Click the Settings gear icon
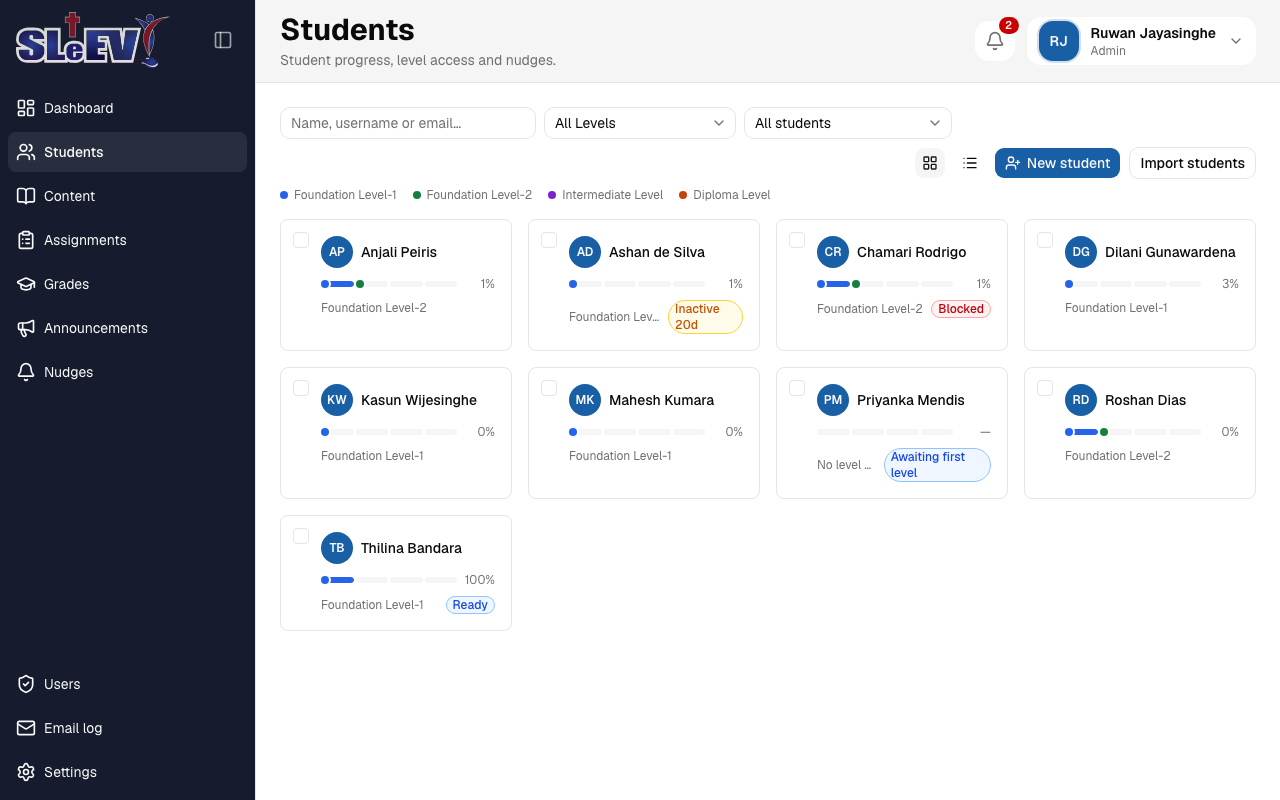Viewport: 1280px width, 800px height. [26, 772]
